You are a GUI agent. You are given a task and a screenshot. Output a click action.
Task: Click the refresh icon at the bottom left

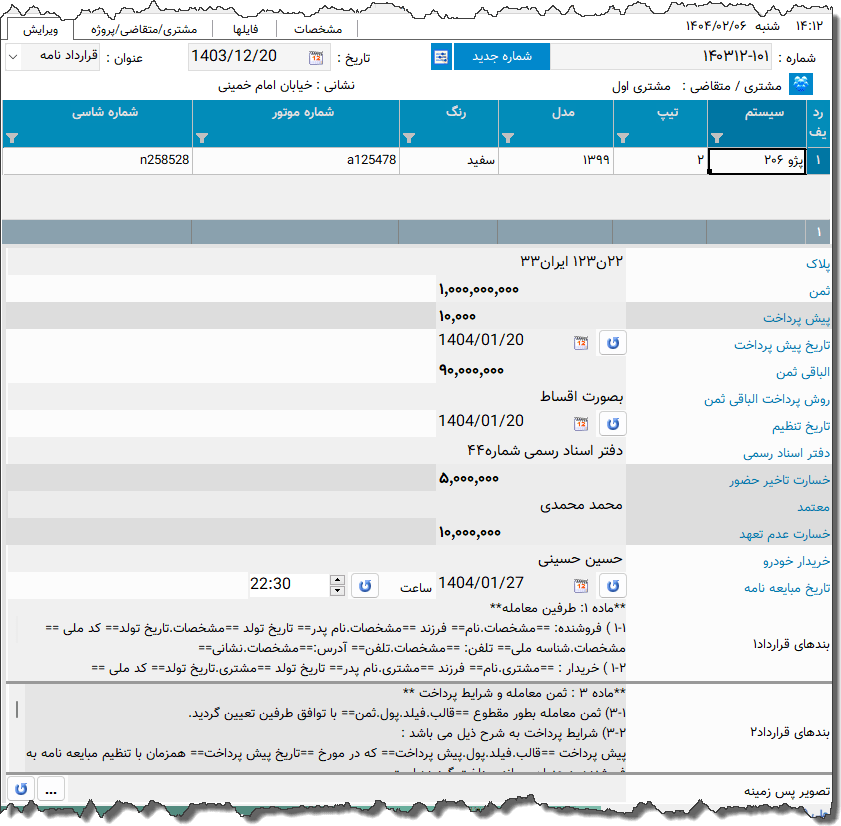click(20, 788)
